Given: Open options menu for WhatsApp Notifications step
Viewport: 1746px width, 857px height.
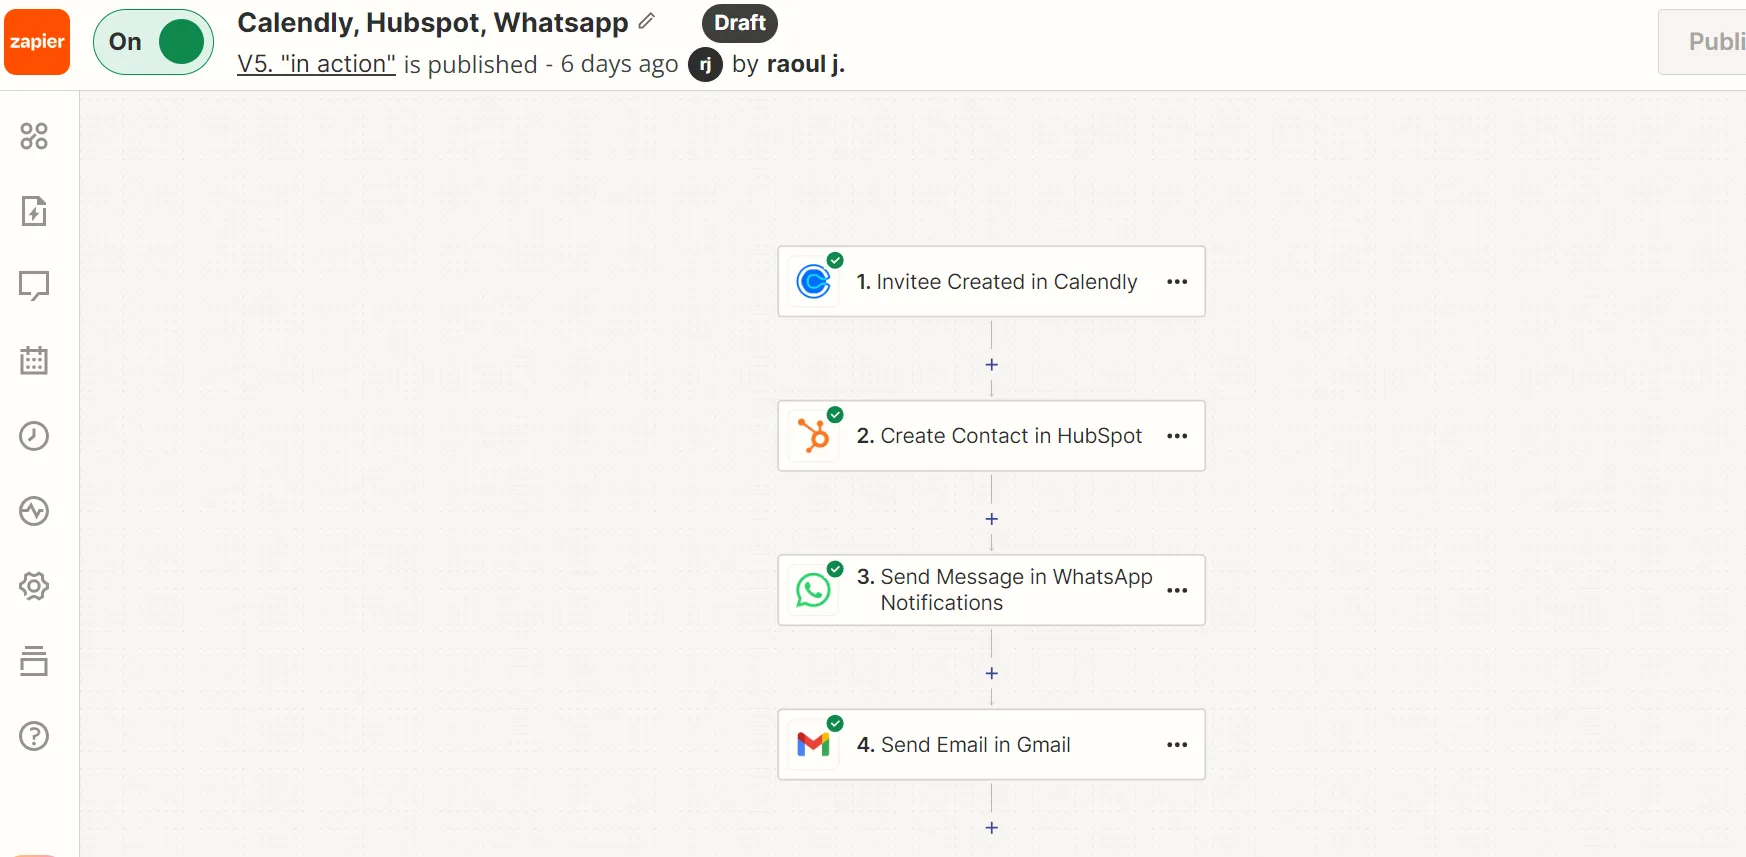Looking at the screenshot, I should [1177, 591].
